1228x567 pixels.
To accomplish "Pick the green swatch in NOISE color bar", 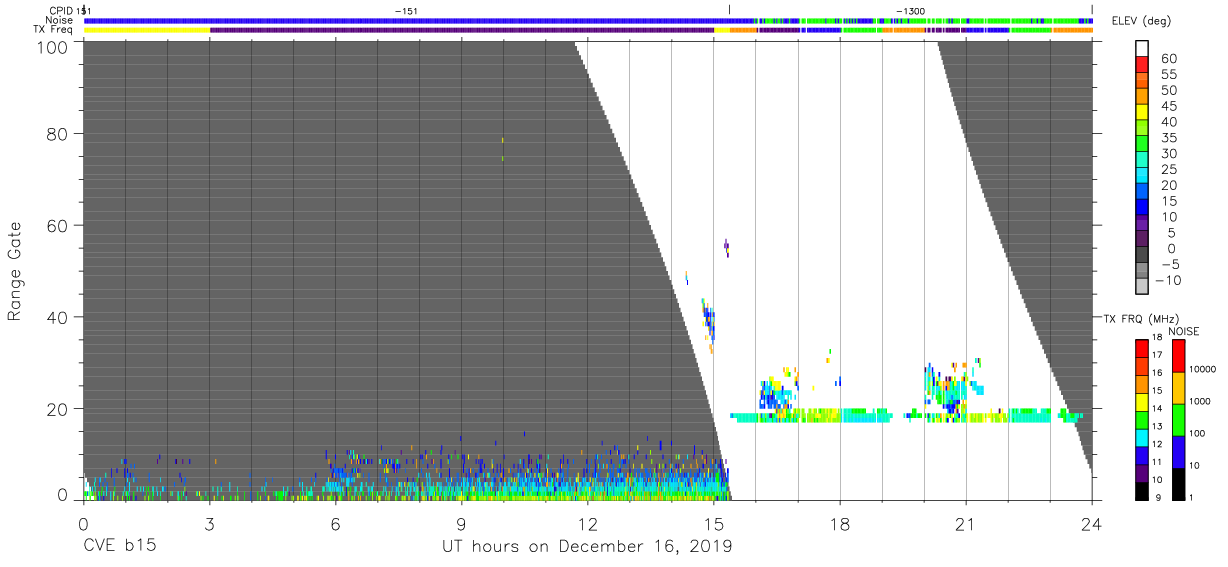I will click(x=1178, y=419).
